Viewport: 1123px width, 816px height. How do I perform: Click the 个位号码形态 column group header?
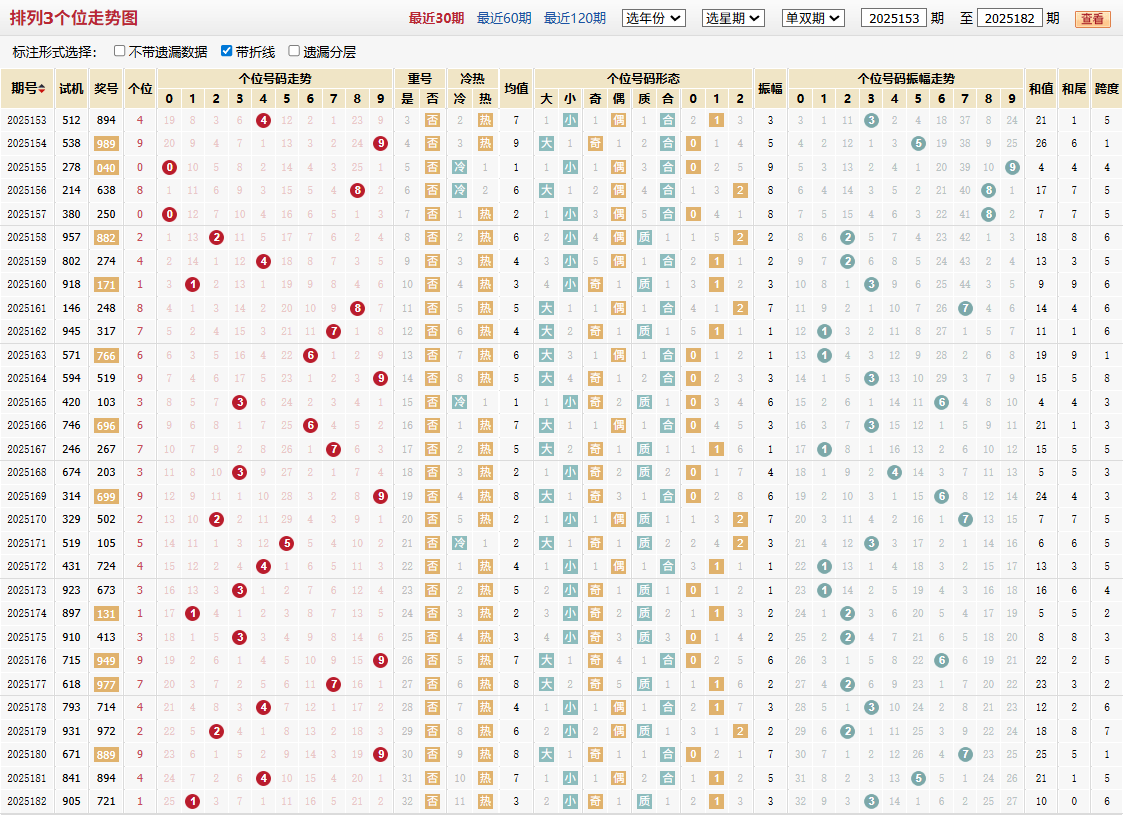pyautogui.click(x=644, y=78)
